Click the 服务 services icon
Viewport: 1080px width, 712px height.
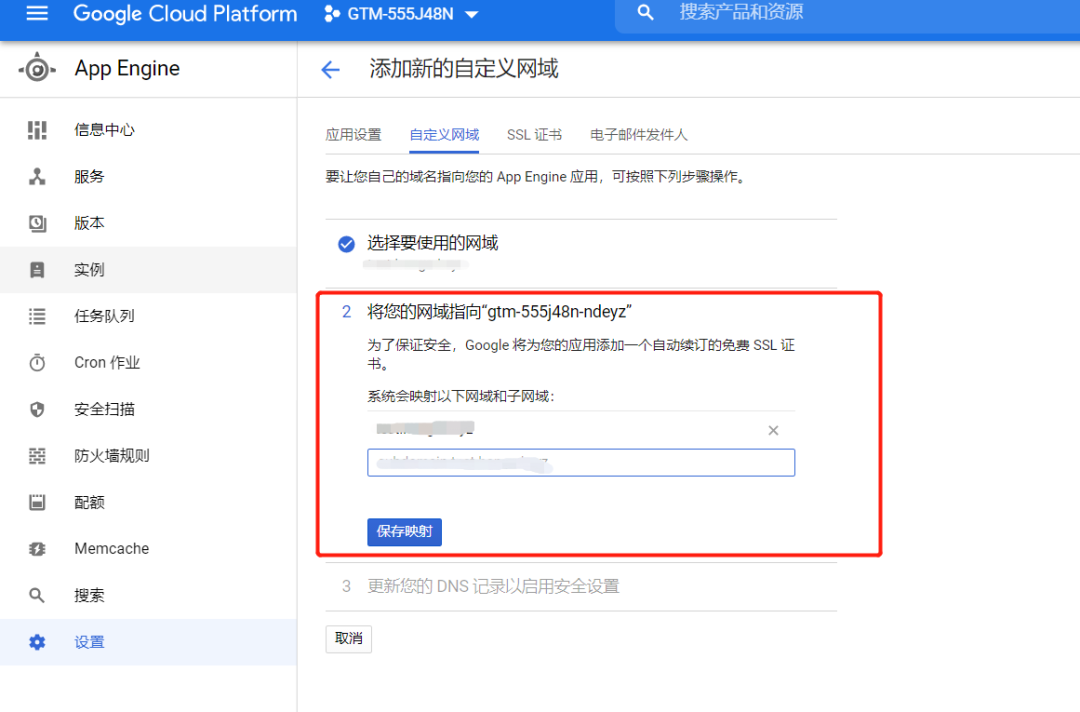37,176
